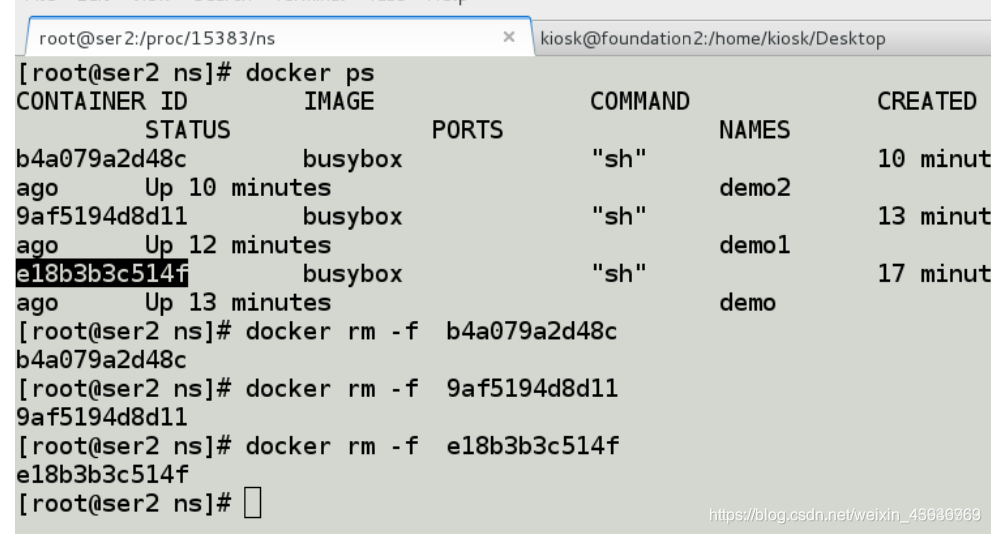Image resolution: width=991 pixels, height=534 pixels.
Task: Click highlighted container ID e18b3b3c514f in table
Action: point(102,274)
